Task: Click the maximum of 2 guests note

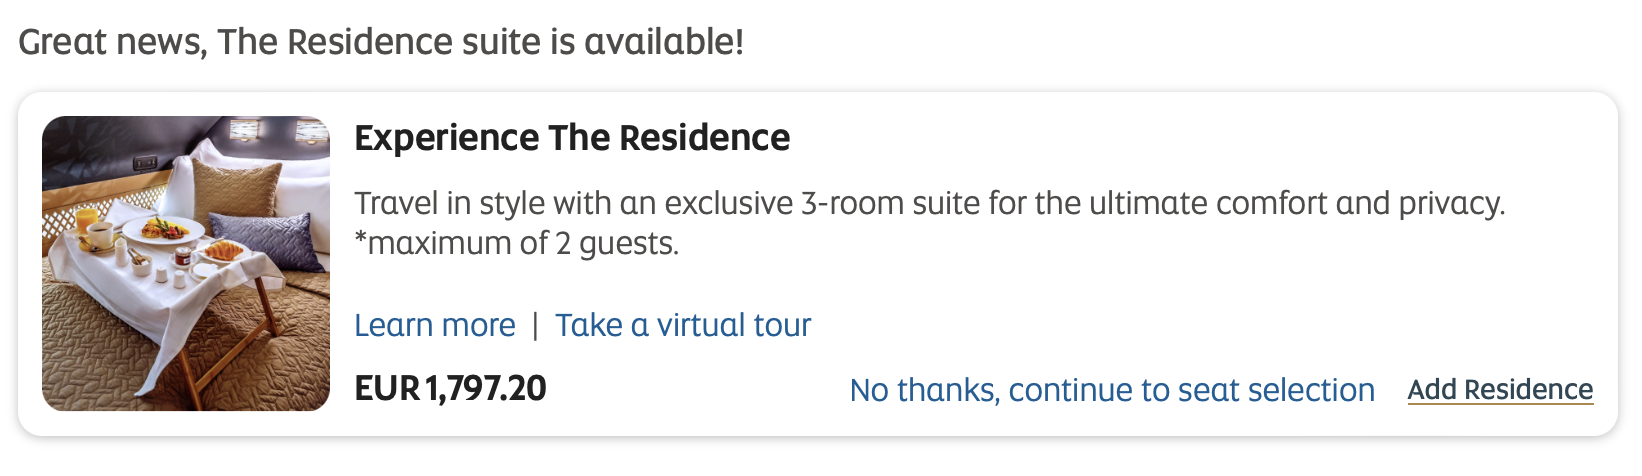Action: [517, 244]
